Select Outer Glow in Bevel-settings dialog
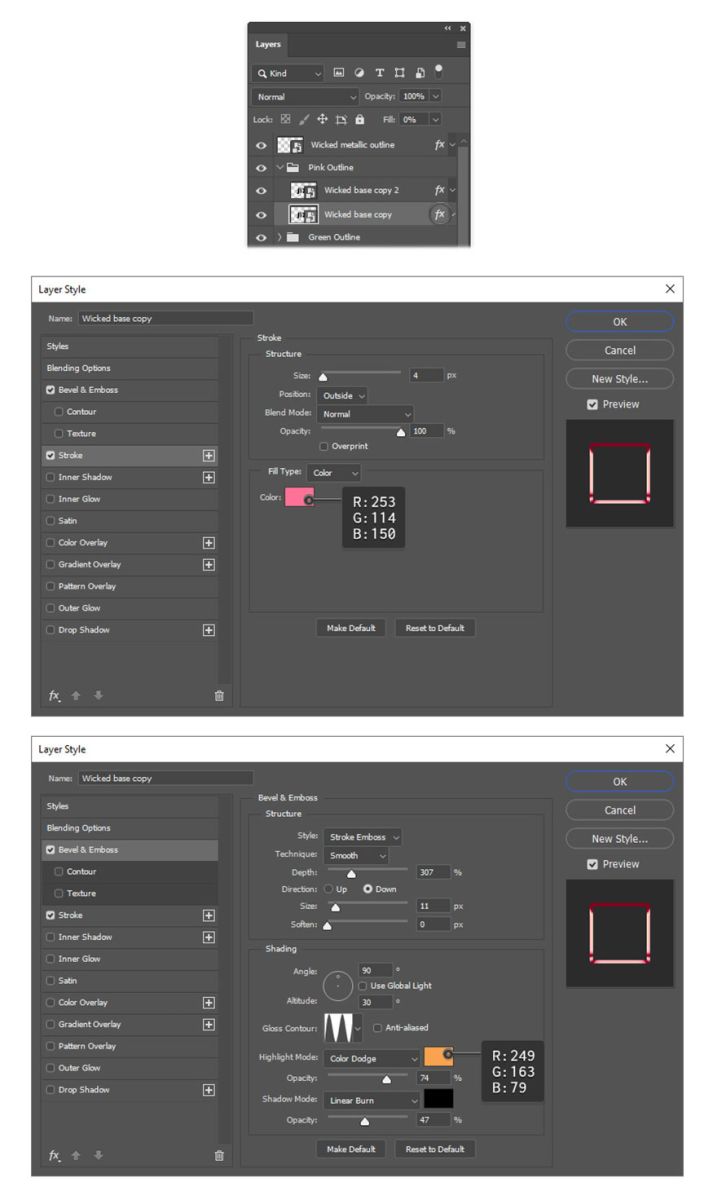The height and width of the screenshot is (1200, 713). click(x=129, y=1068)
